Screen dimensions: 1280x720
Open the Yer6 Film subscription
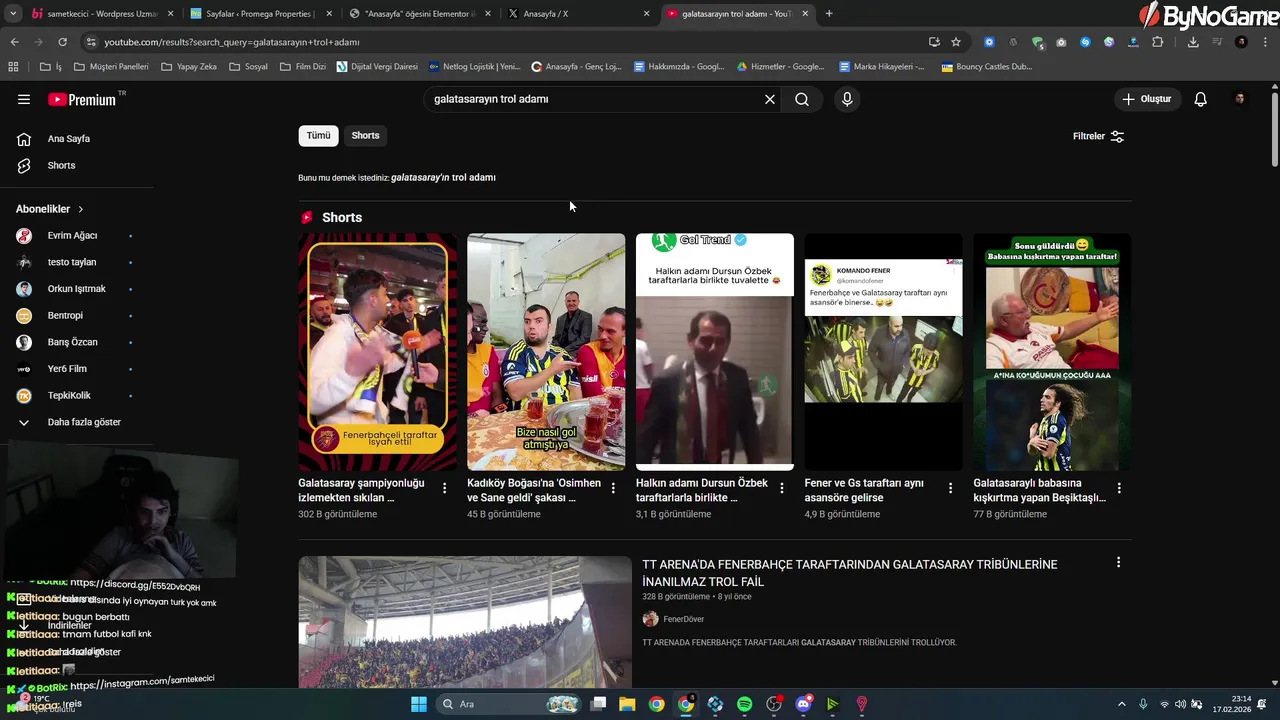pyautogui.click(x=67, y=369)
